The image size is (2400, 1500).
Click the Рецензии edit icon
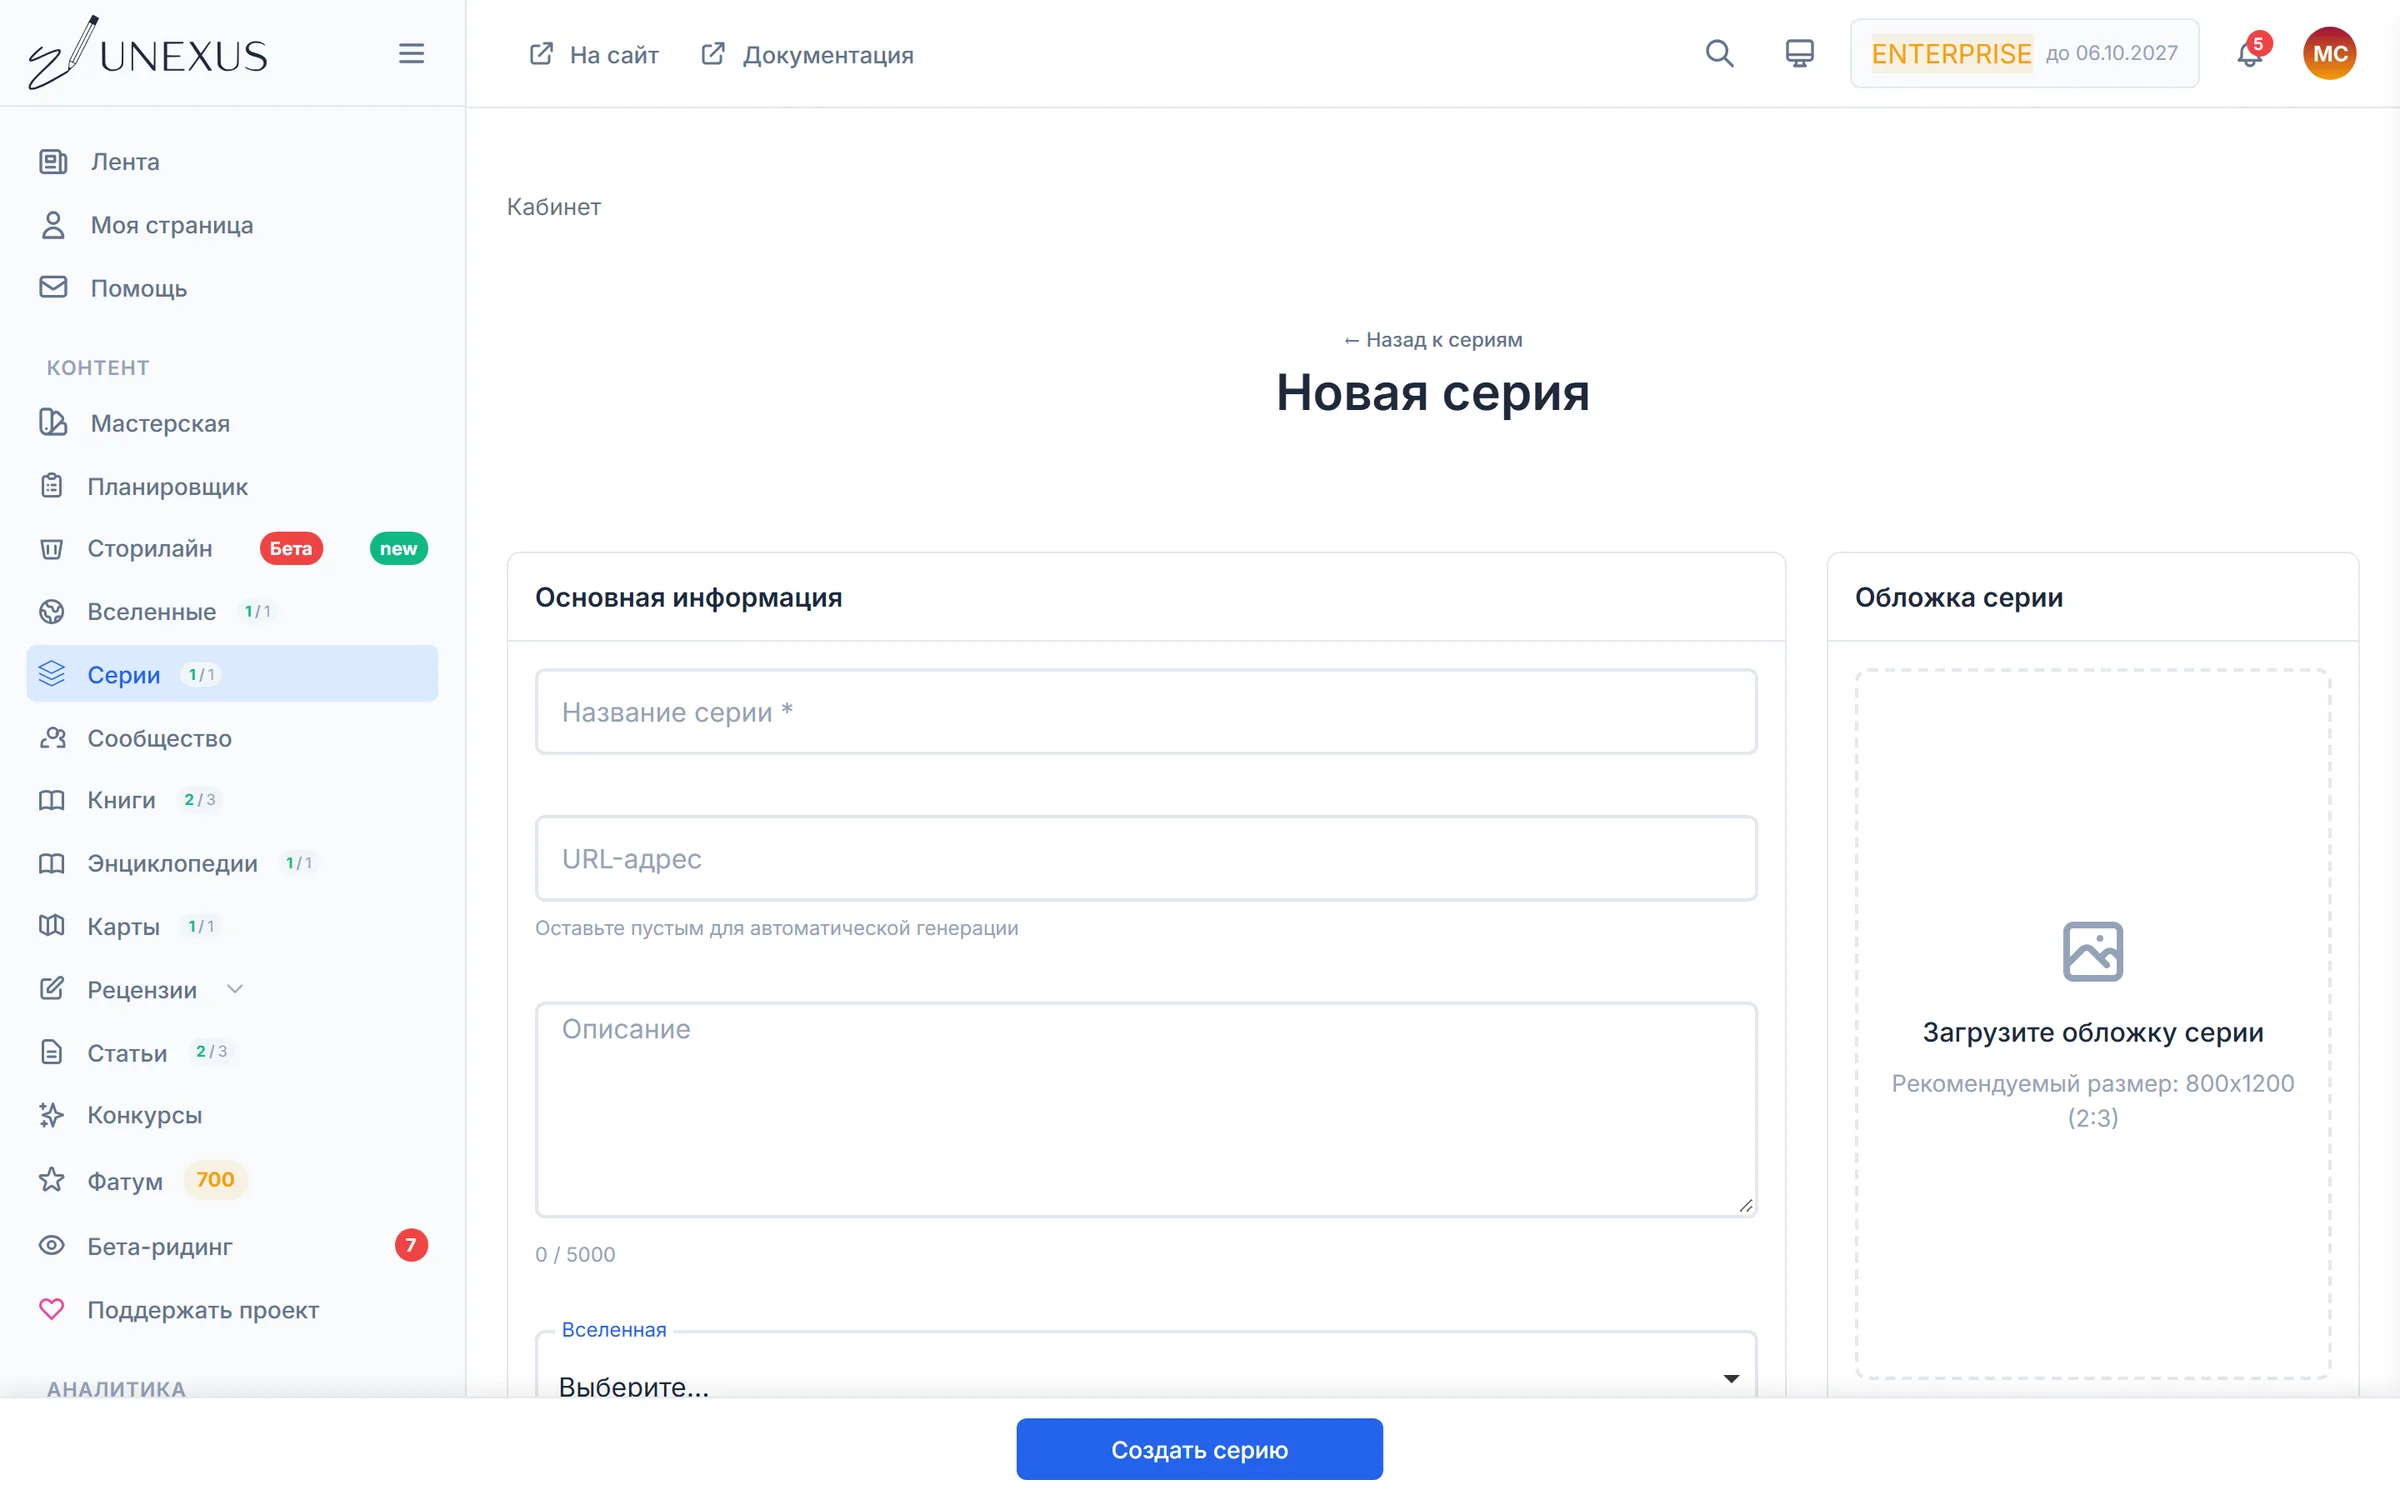[x=52, y=989]
